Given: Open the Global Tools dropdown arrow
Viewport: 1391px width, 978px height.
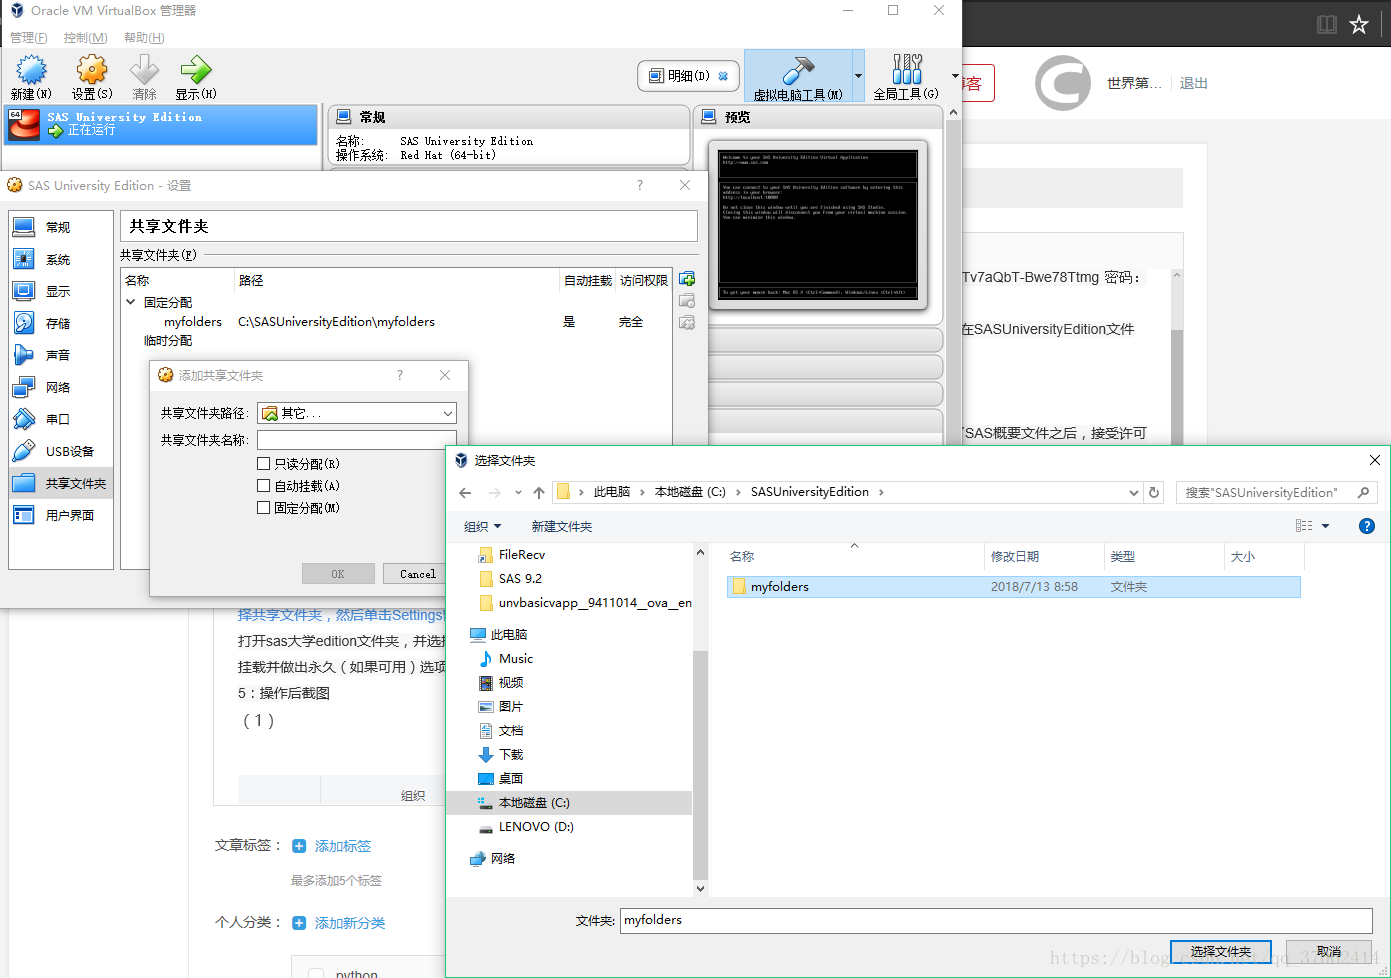Looking at the screenshot, I should [x=954, y=76].
